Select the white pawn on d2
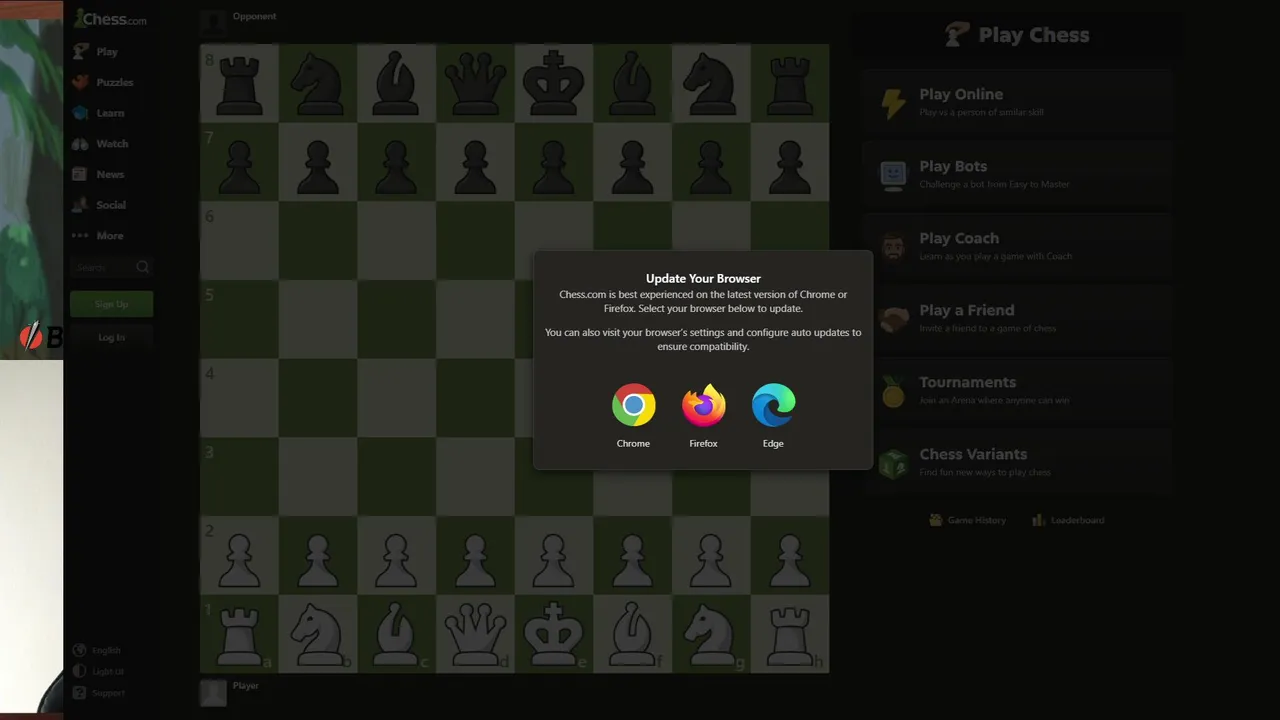Viewport: 1280px width, 720px height. pos(475,558)
